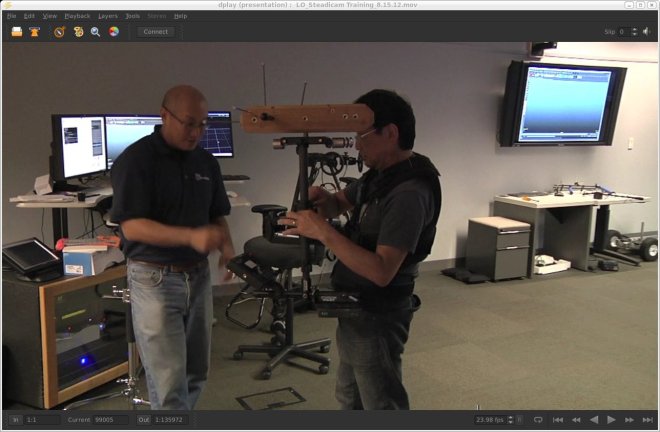This screenshot has height=432, width=660.
Task: Click the gear settings icon in the toolbar
Action: [78, 32]
